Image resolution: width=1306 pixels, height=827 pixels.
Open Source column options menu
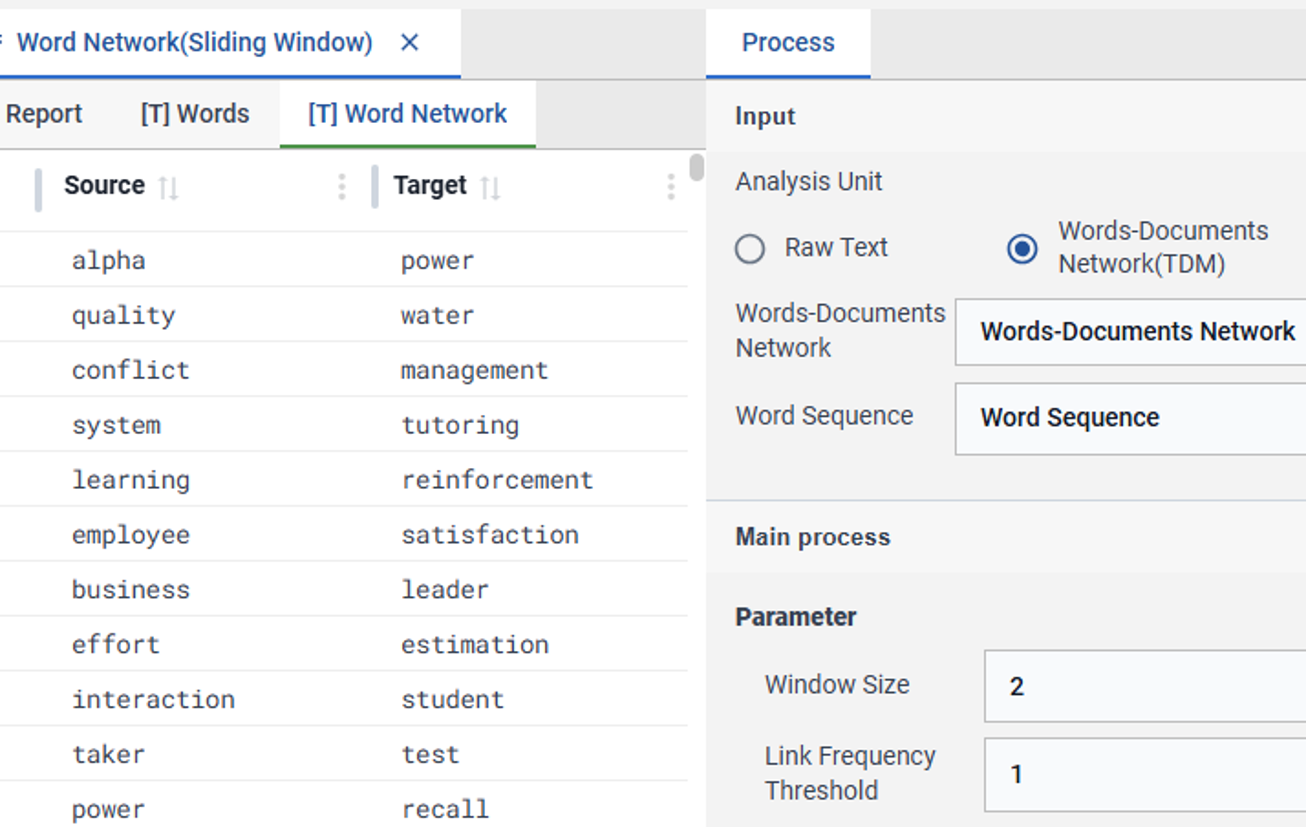pos(342,186)
